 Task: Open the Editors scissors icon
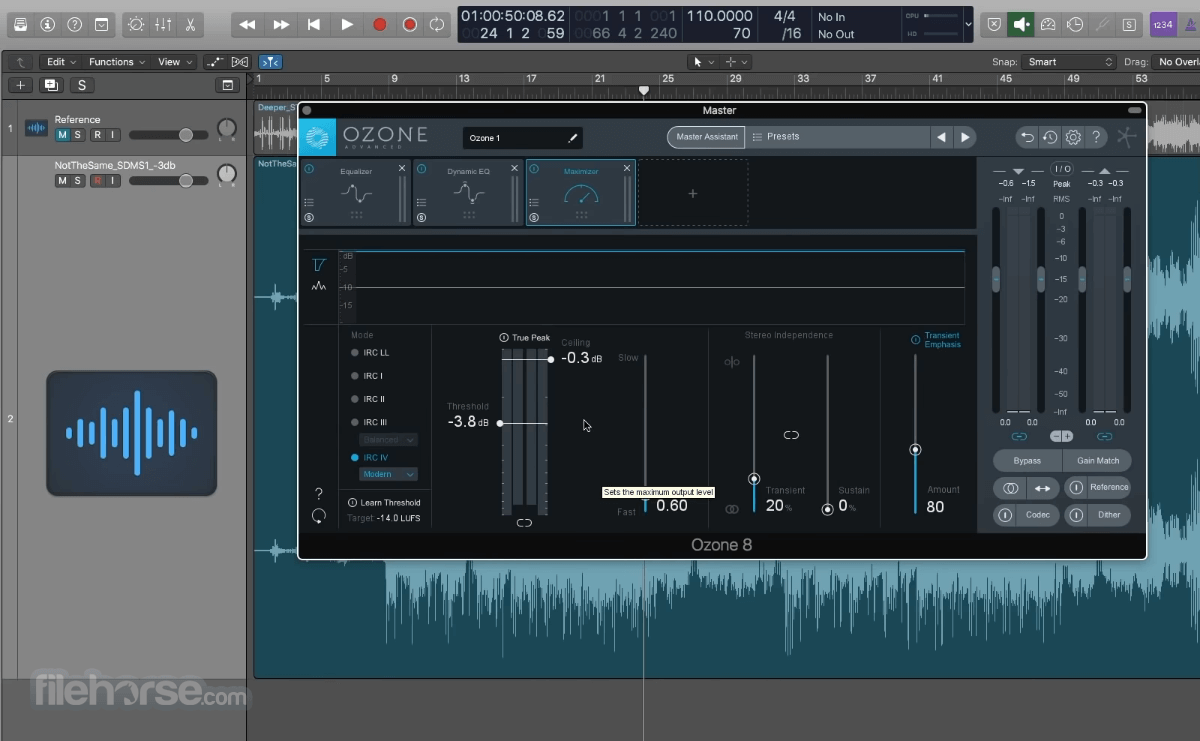pos(190,24)
